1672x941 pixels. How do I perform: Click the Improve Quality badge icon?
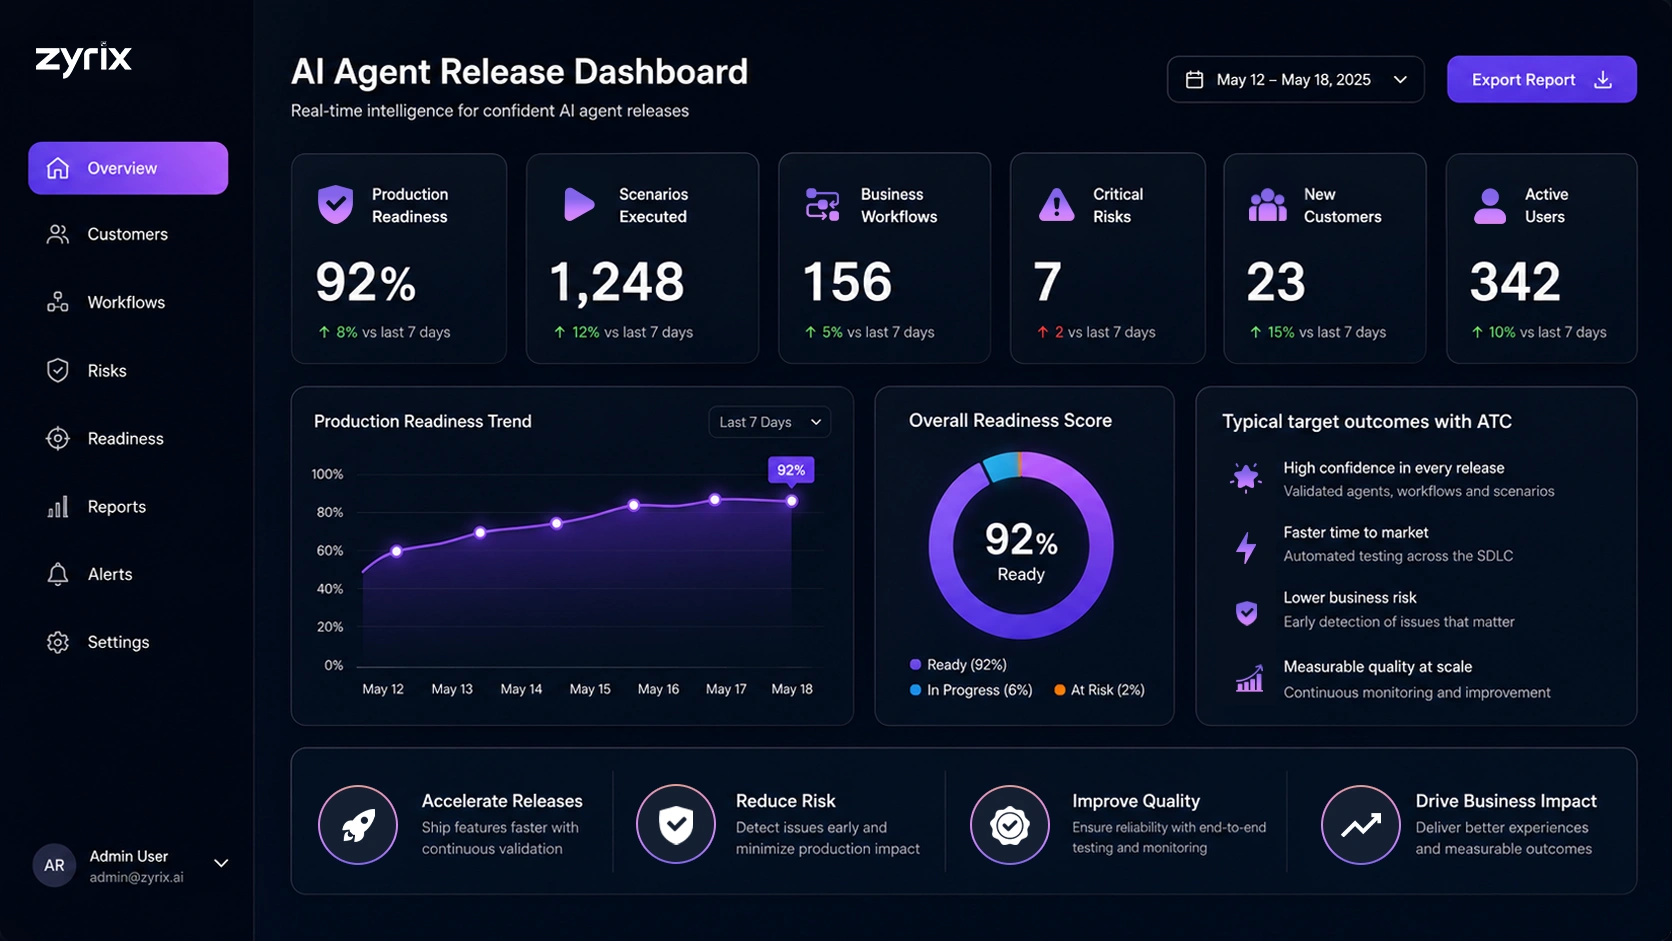click(1010, 825)
